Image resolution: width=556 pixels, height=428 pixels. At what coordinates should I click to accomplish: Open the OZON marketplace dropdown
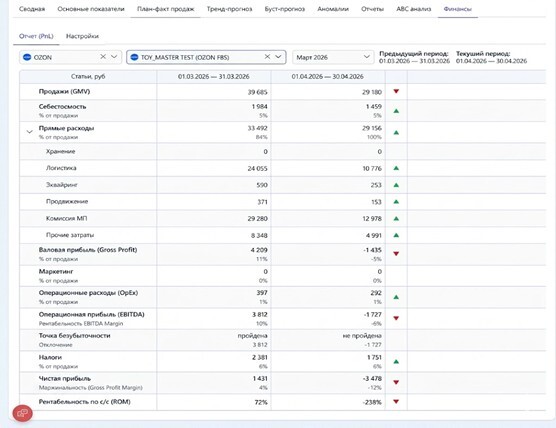pyautogui.click(x=114, y=57)
